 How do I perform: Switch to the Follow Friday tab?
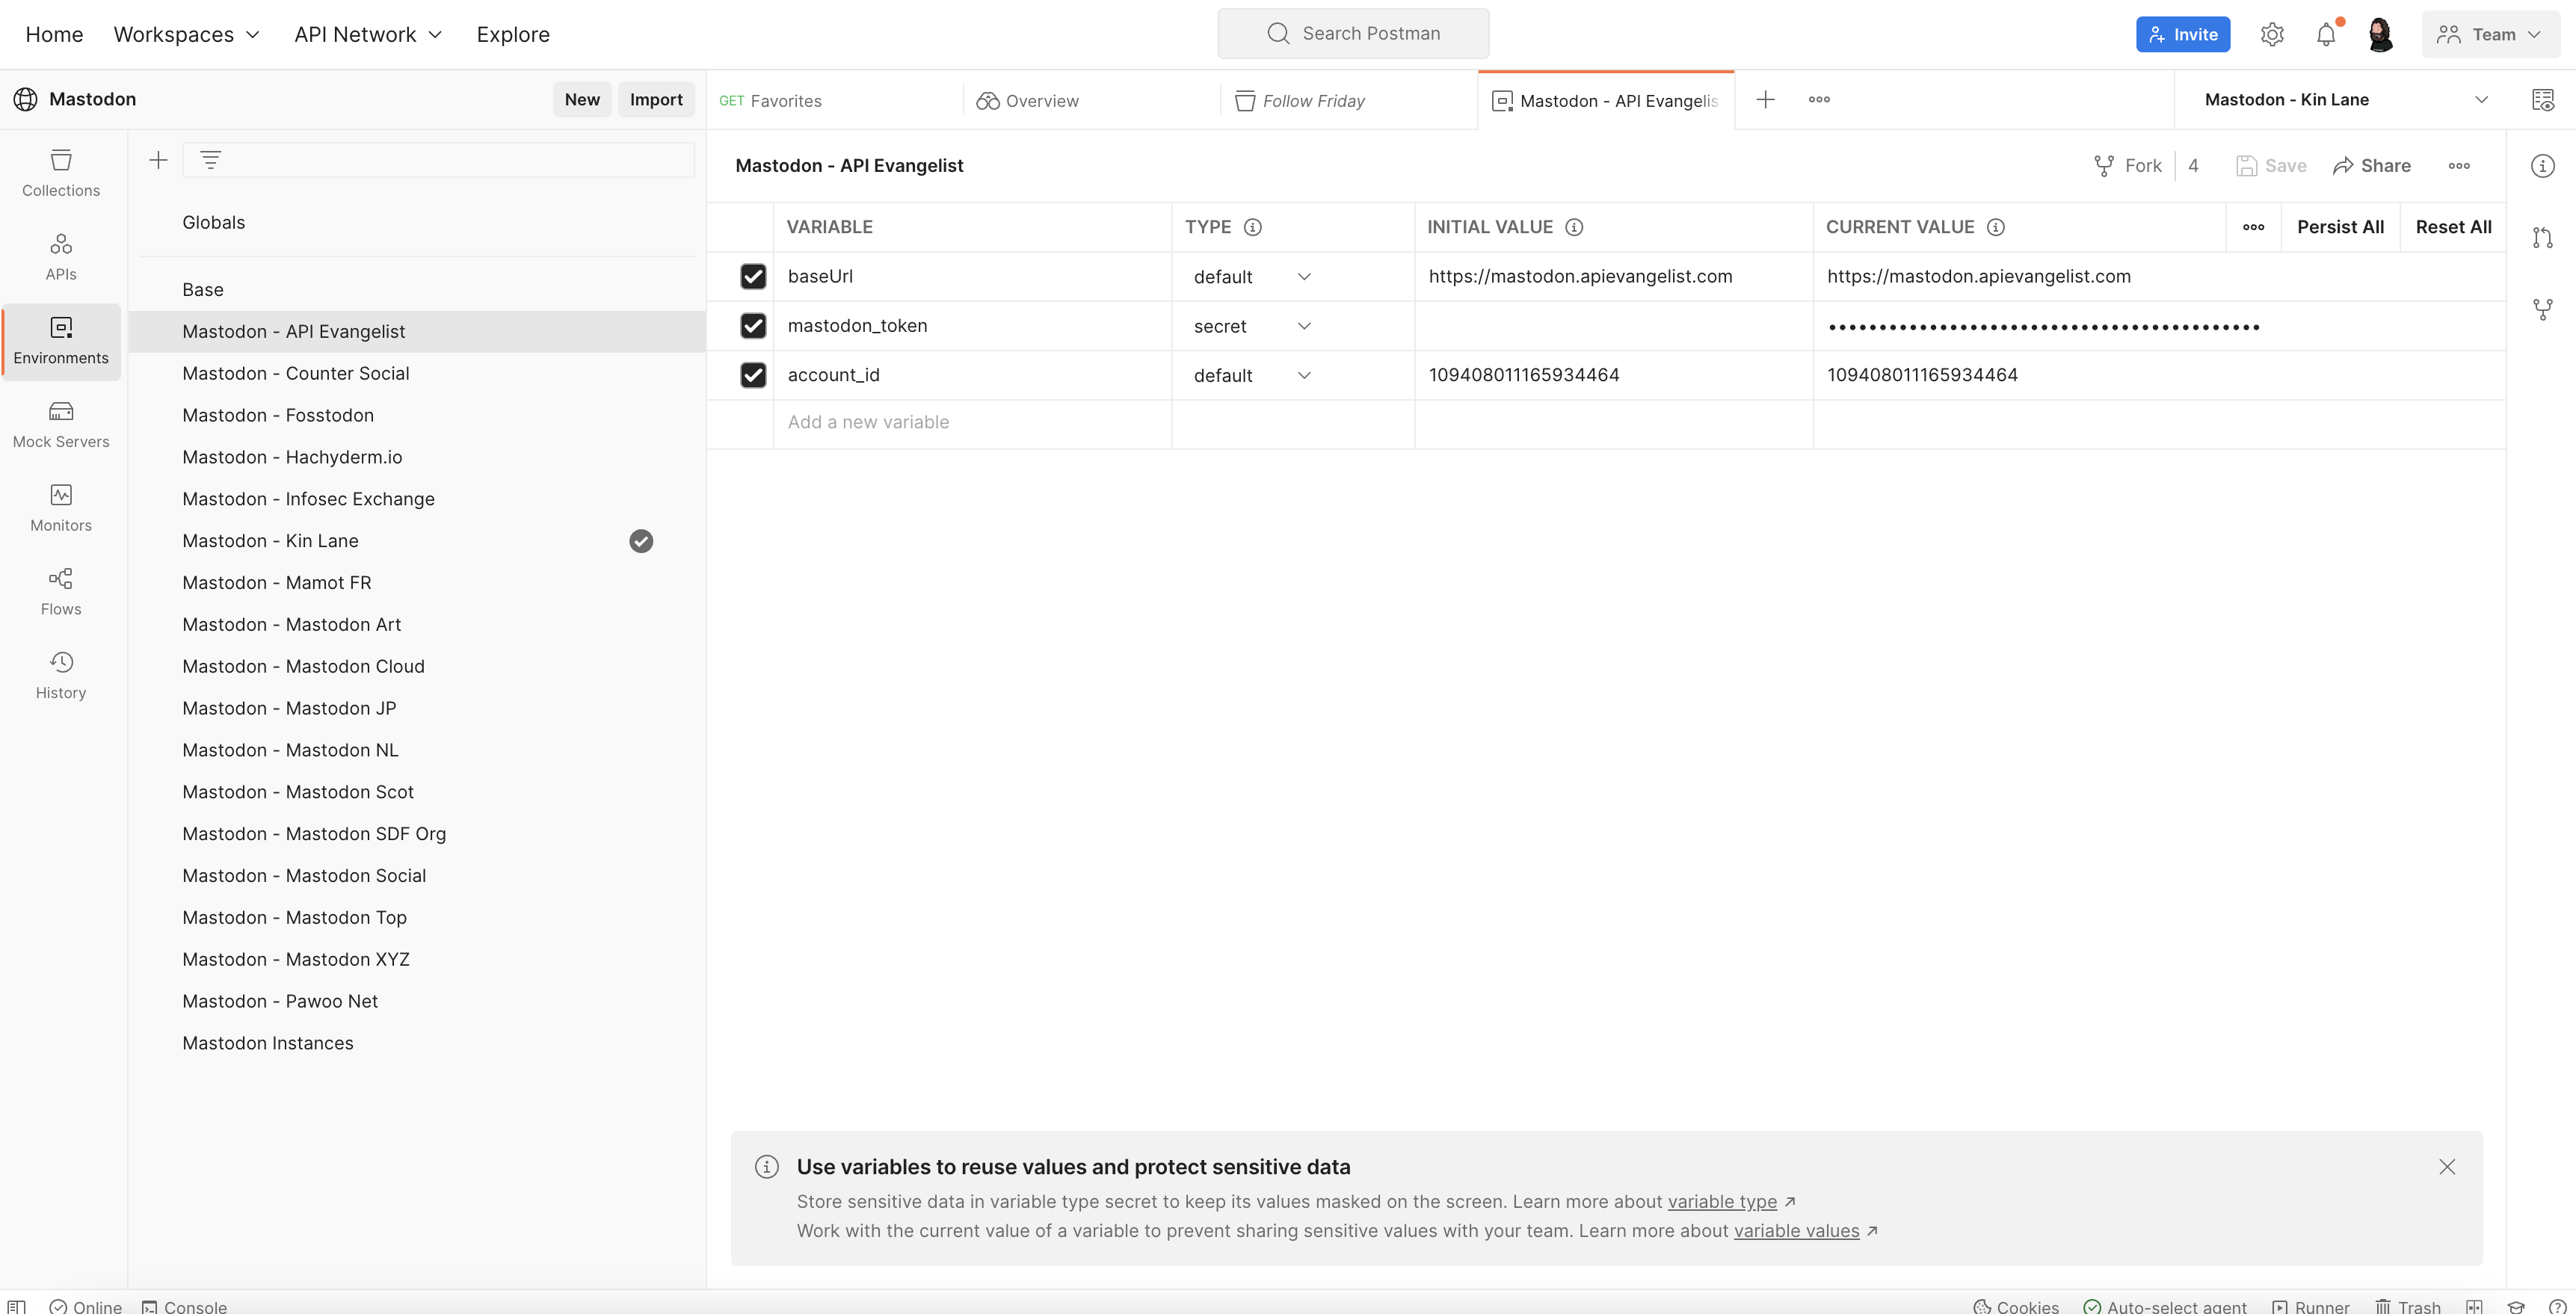click(x=1348, y=100)
